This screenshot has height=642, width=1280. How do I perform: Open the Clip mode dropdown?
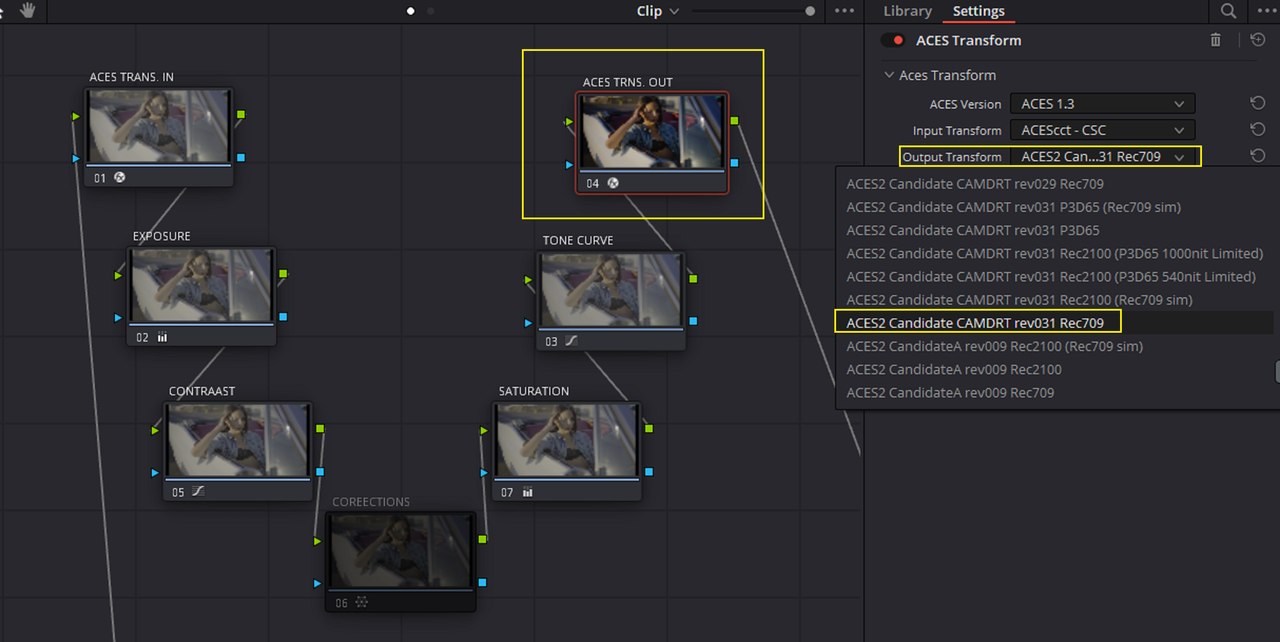(658, 11)
